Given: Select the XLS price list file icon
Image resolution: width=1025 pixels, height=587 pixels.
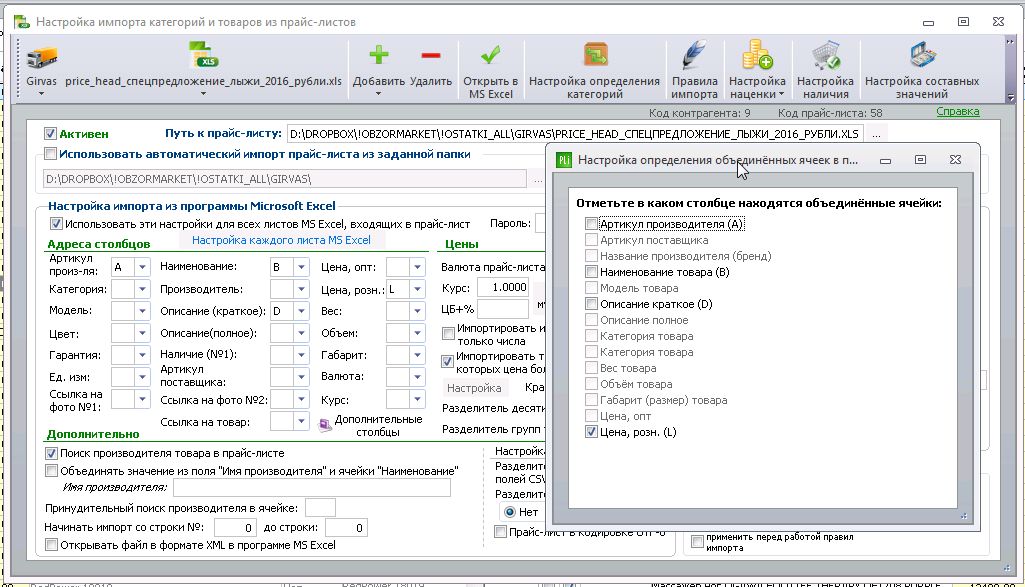Looking at the screenshot, I should point(203,56).
